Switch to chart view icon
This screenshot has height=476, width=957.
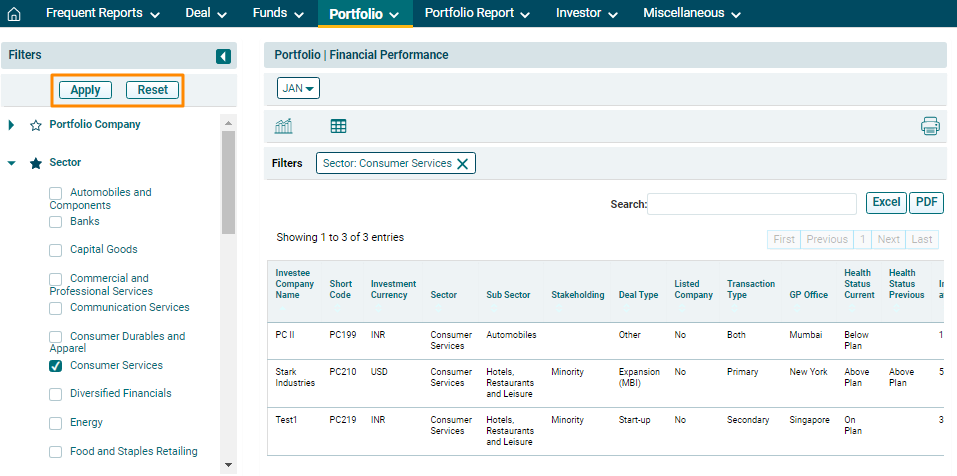pyautogui.click(x=283, y=126)
